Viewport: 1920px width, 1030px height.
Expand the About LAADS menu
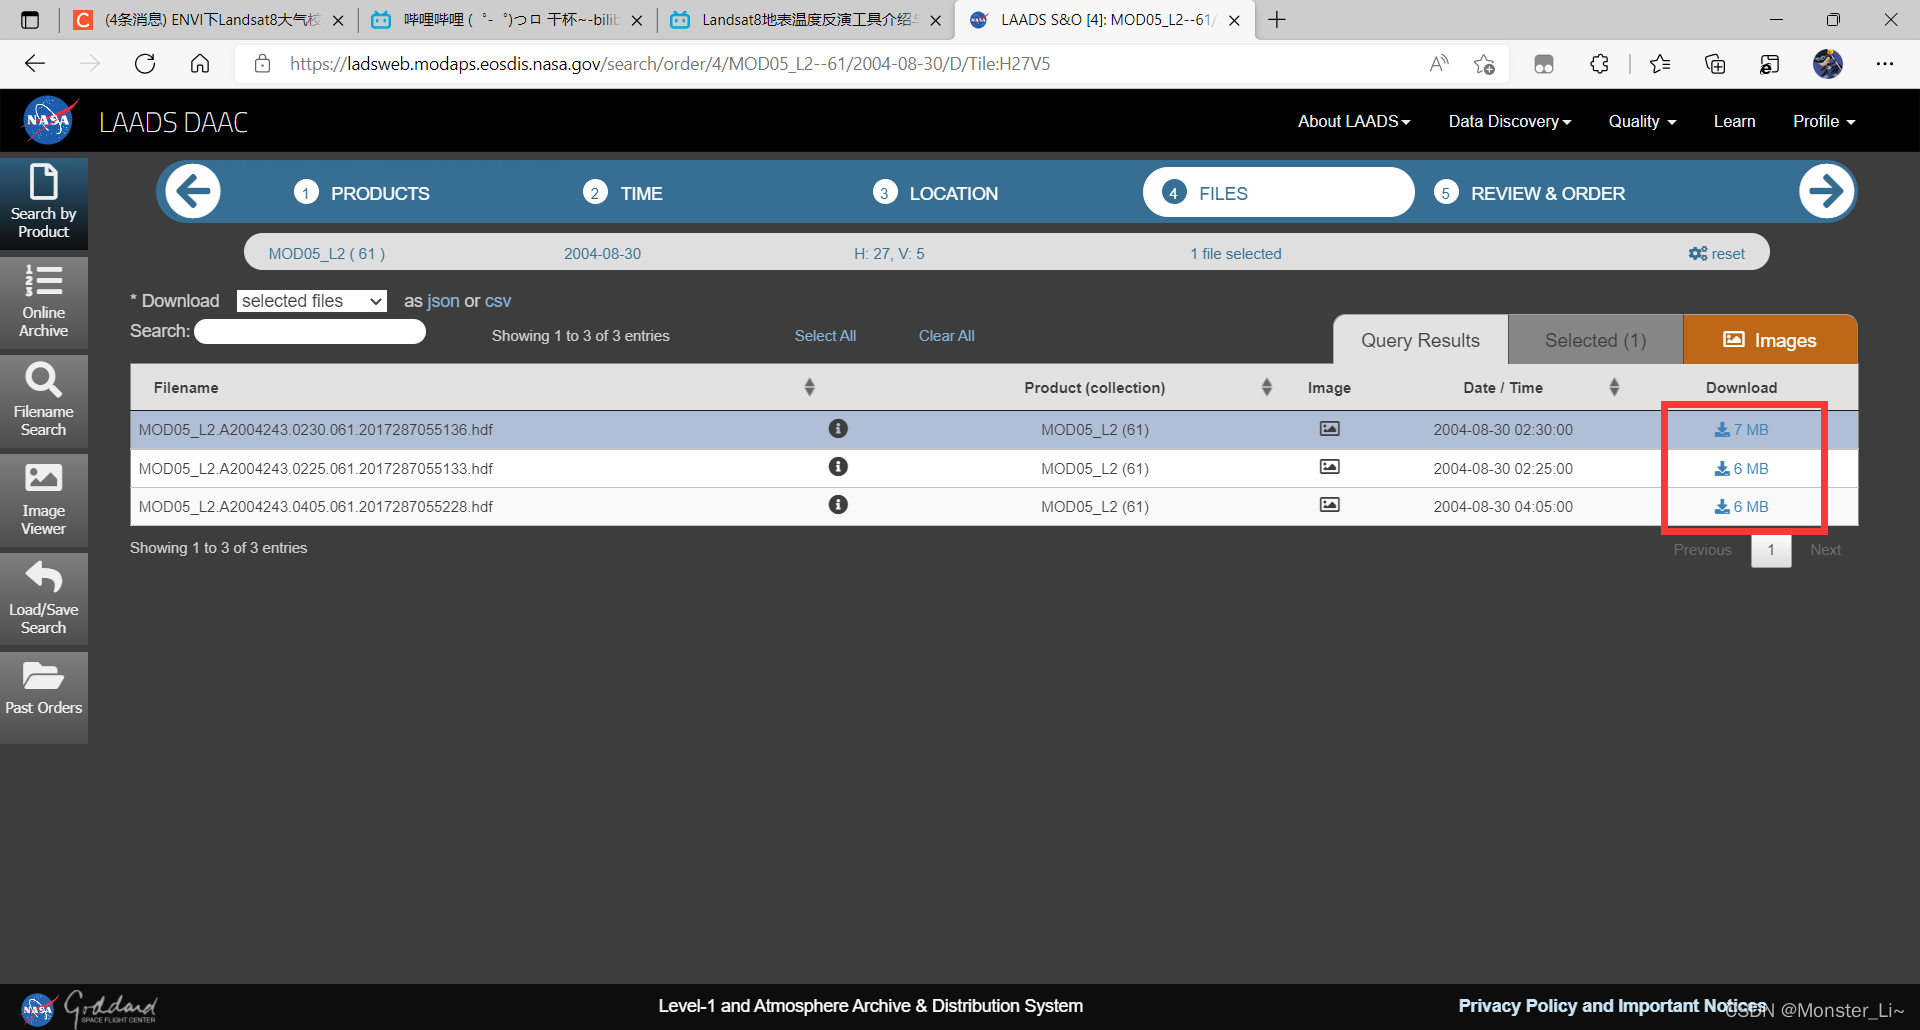coord(1354,121)
